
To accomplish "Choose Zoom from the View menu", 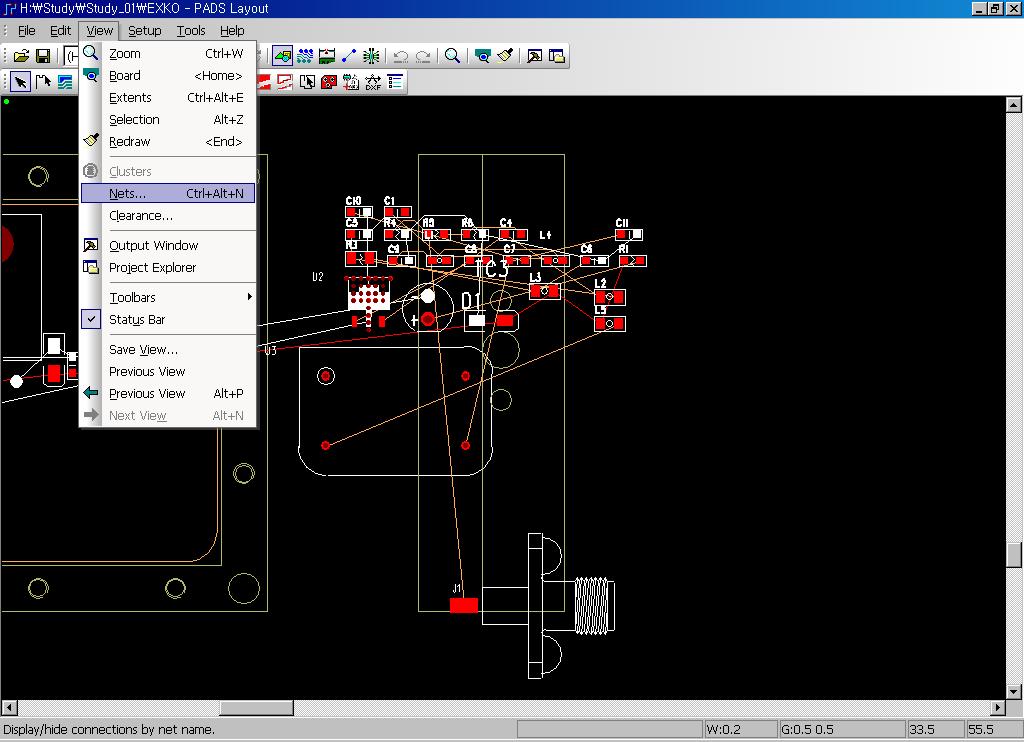I will click(x=168, y=54).
